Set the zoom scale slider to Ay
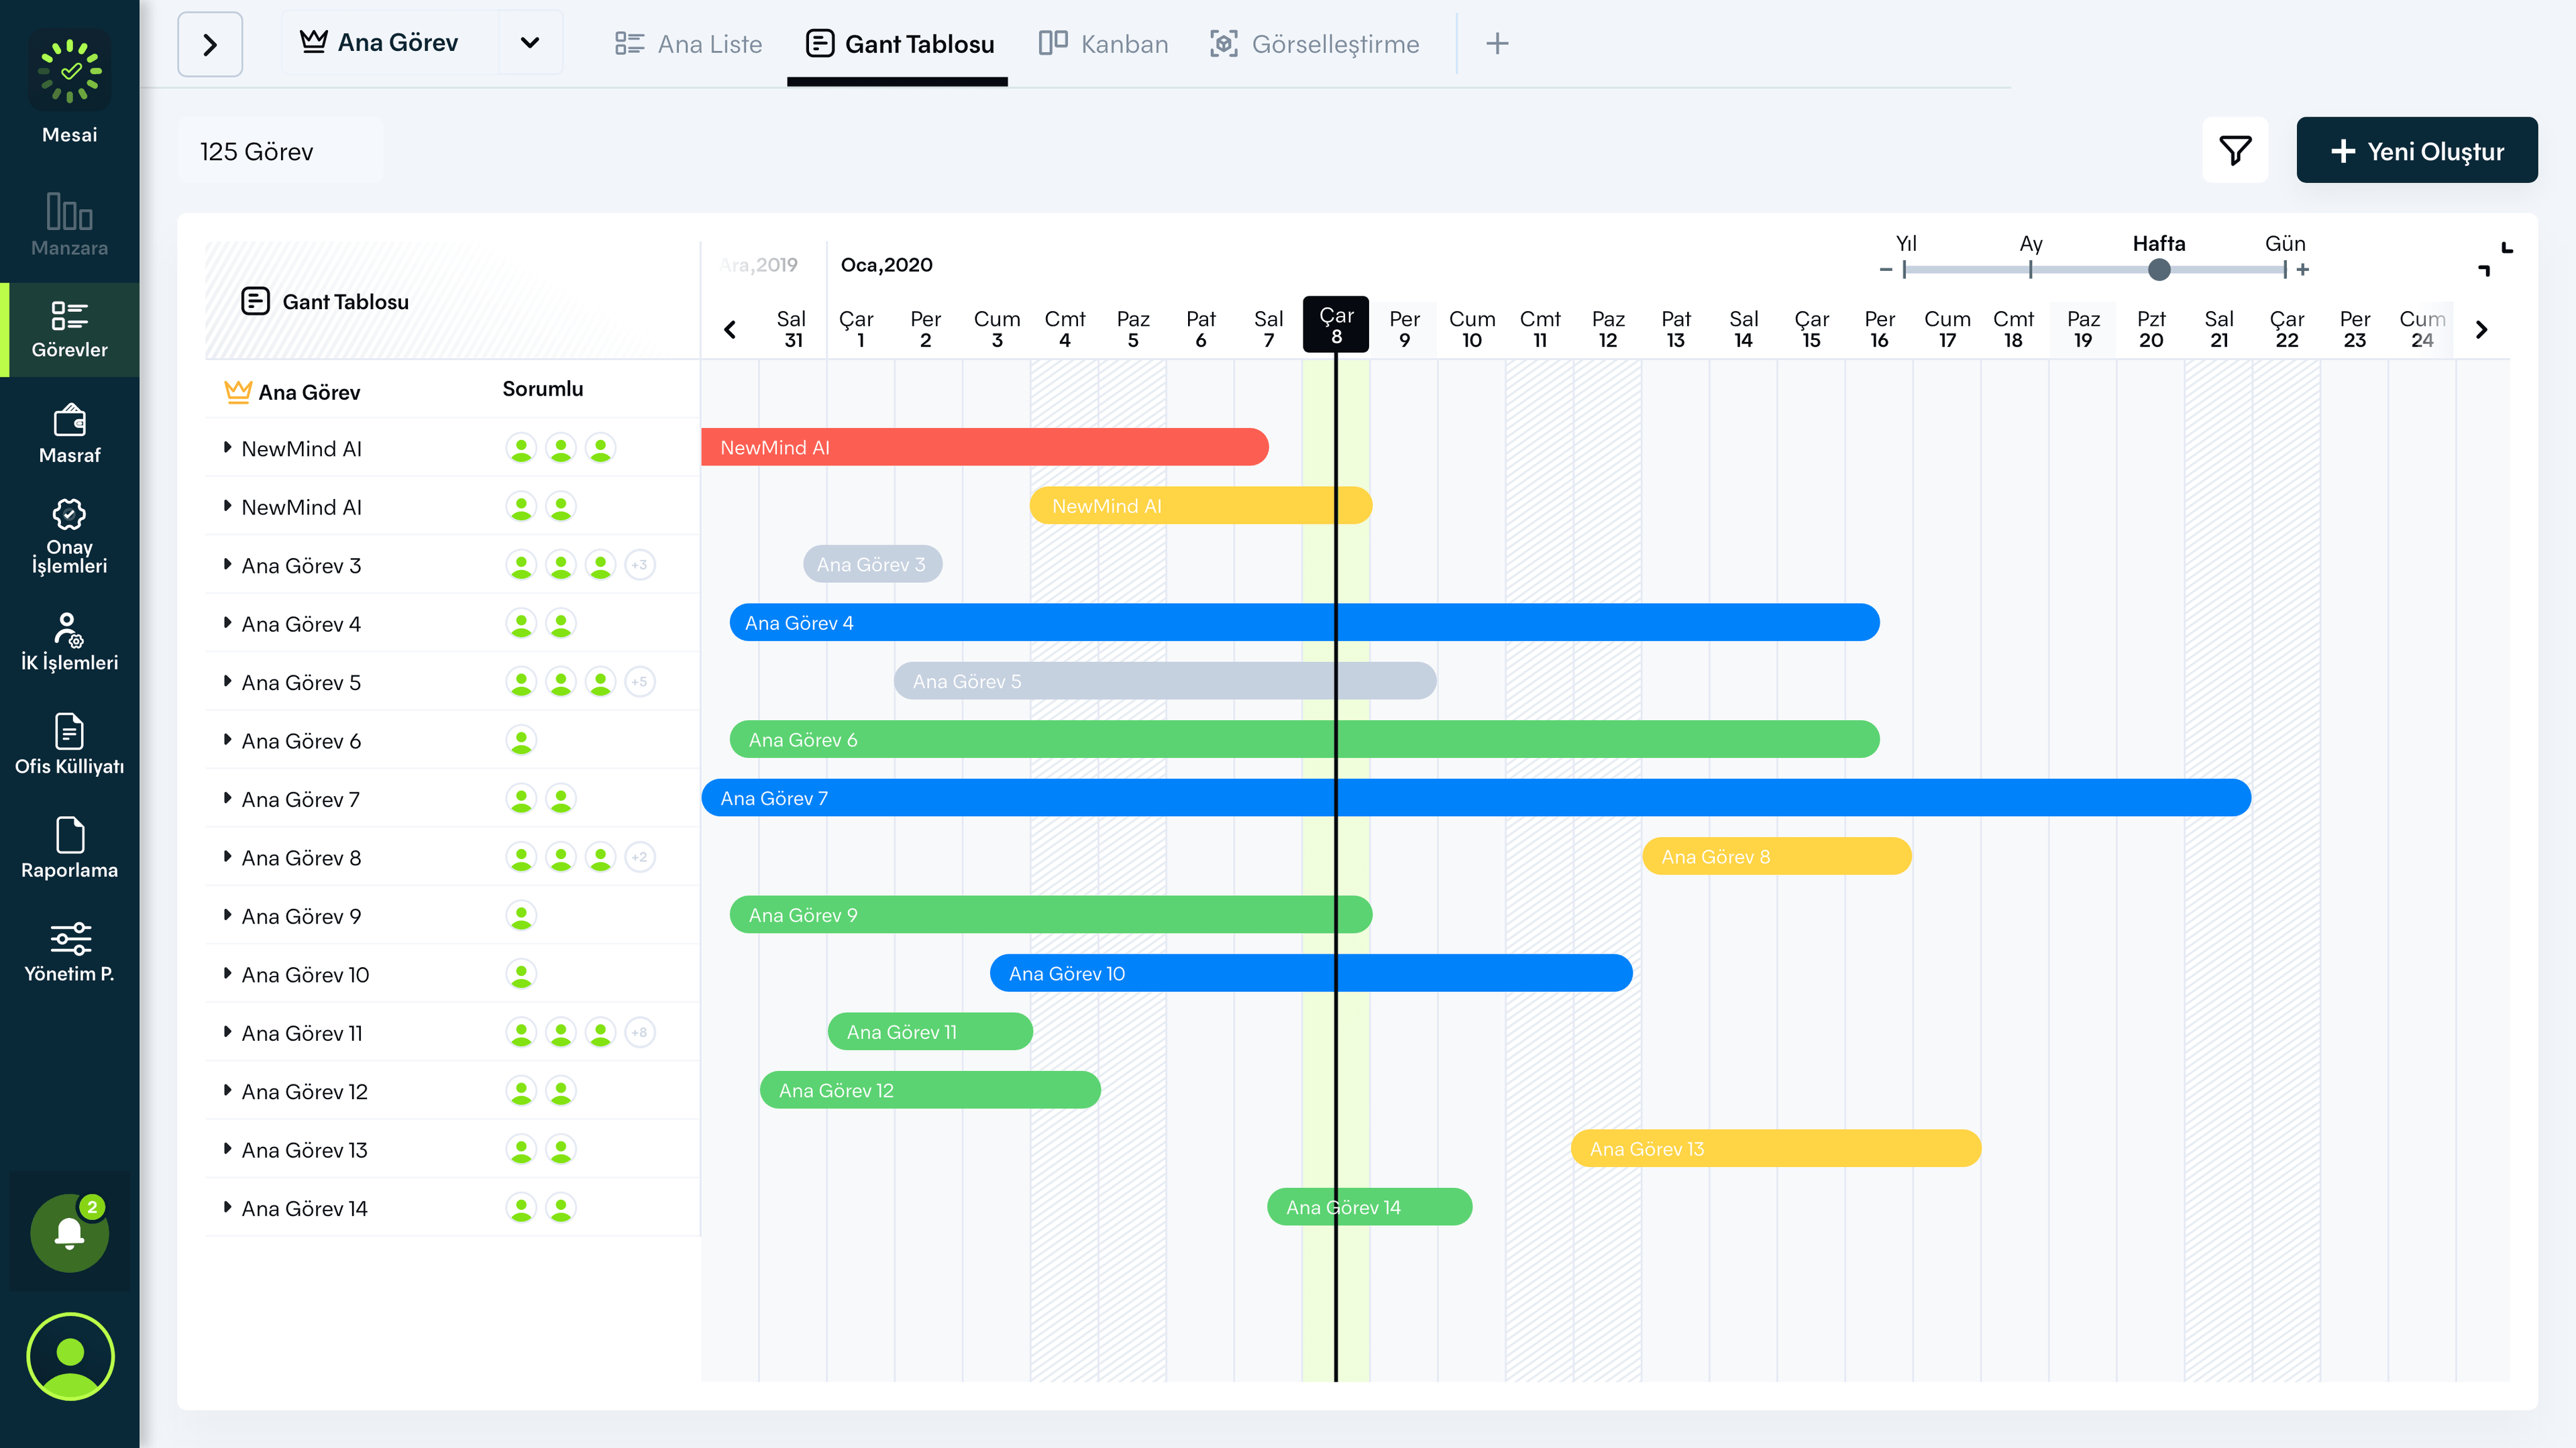Screen dimensions: 2576x1448 coord(2030,269)
